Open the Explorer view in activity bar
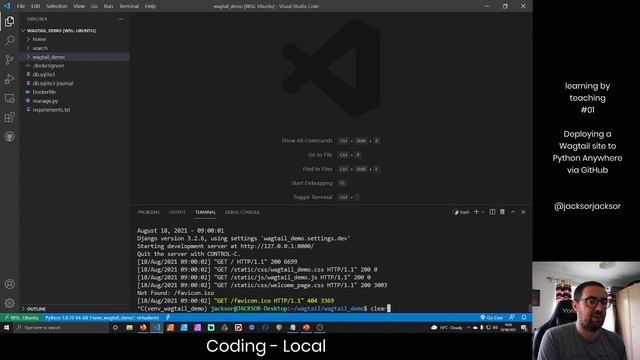 click(x=9, y=21)
